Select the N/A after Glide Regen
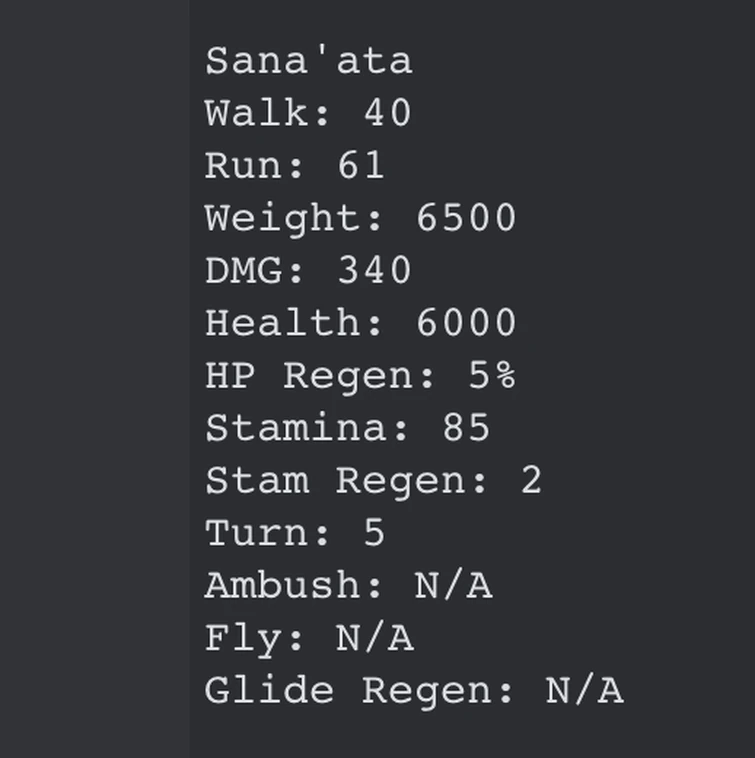755x758 pixels. 585,691
